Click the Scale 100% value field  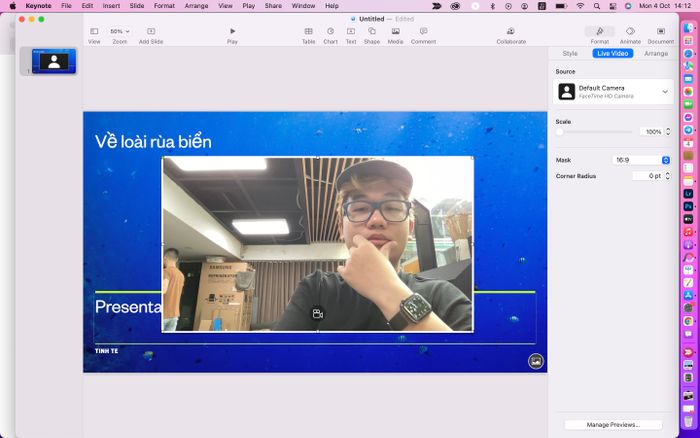tap(652, 132)
